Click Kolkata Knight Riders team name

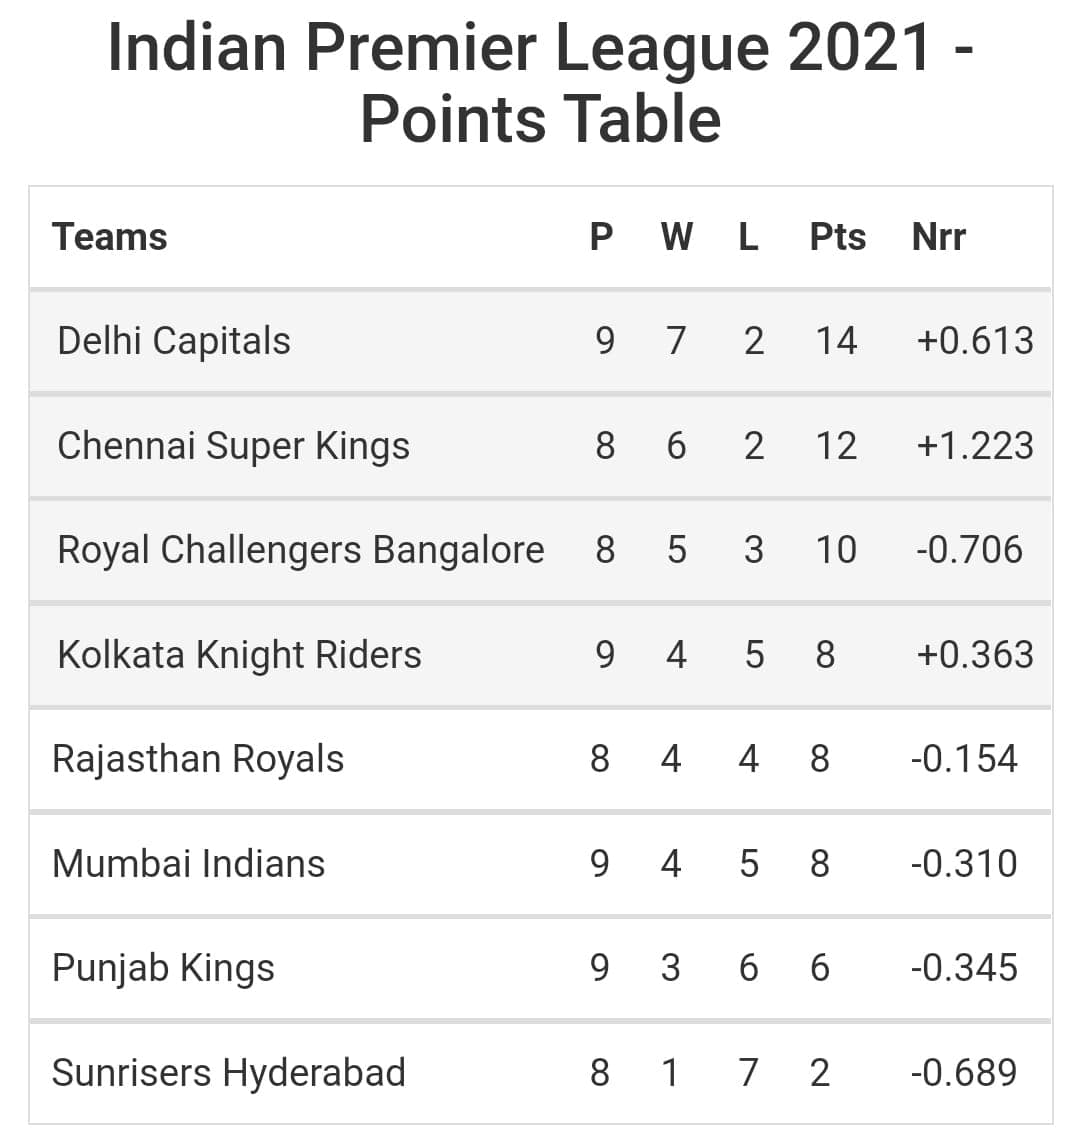[x=239, y=655]
